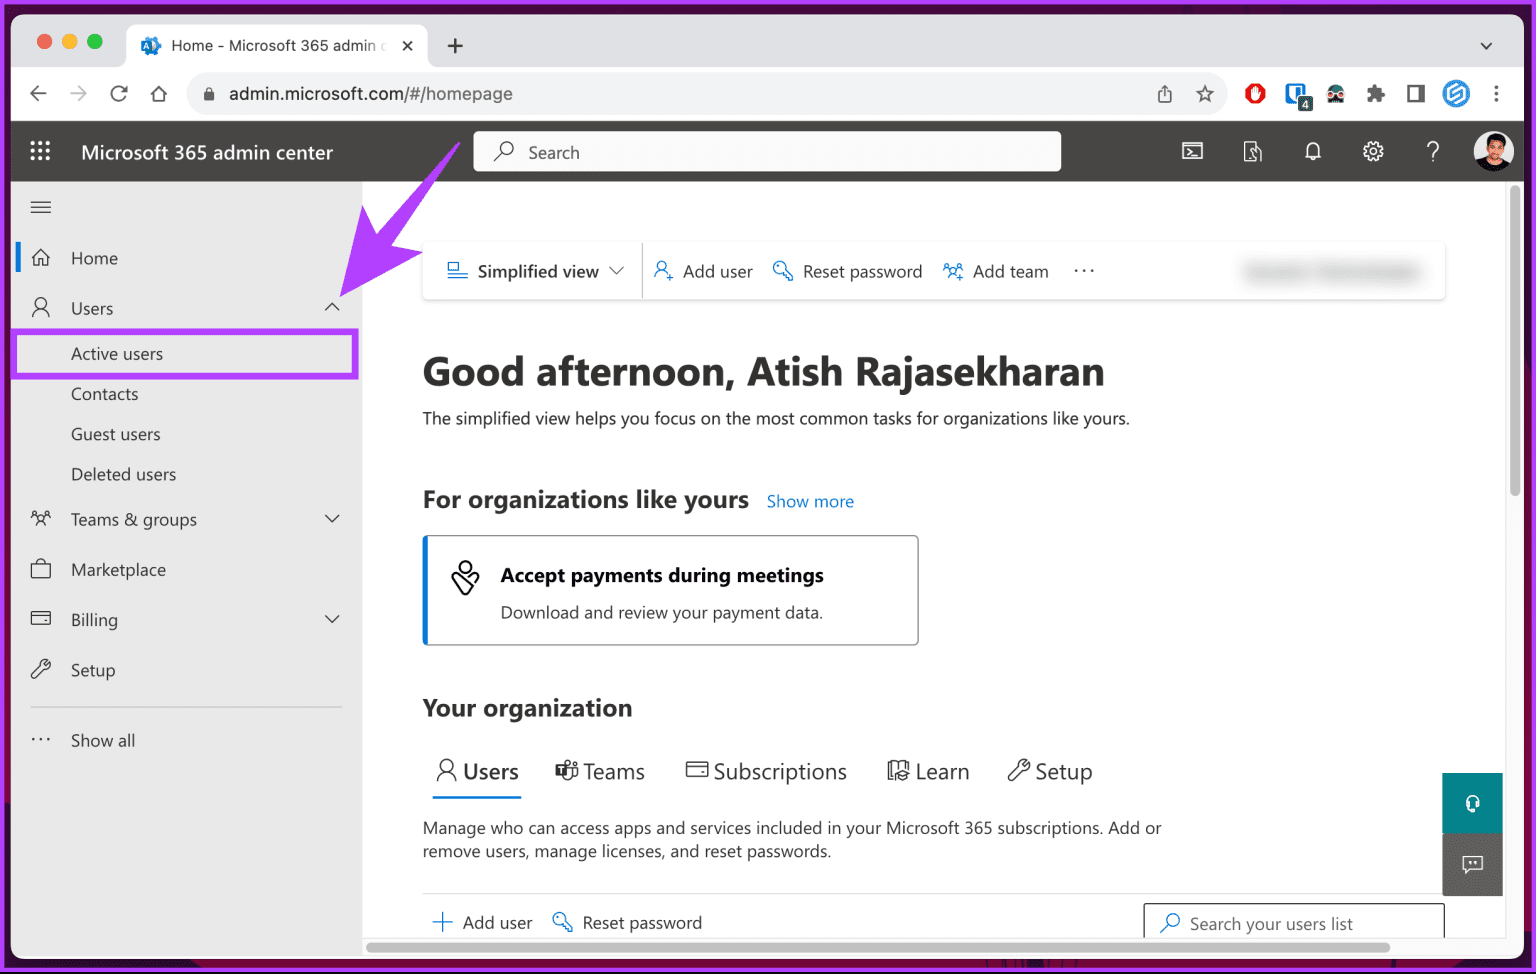Screen dimensions: 1536x974
Task: Open the Help question mark icon
Action: [x=1433, y=151]
